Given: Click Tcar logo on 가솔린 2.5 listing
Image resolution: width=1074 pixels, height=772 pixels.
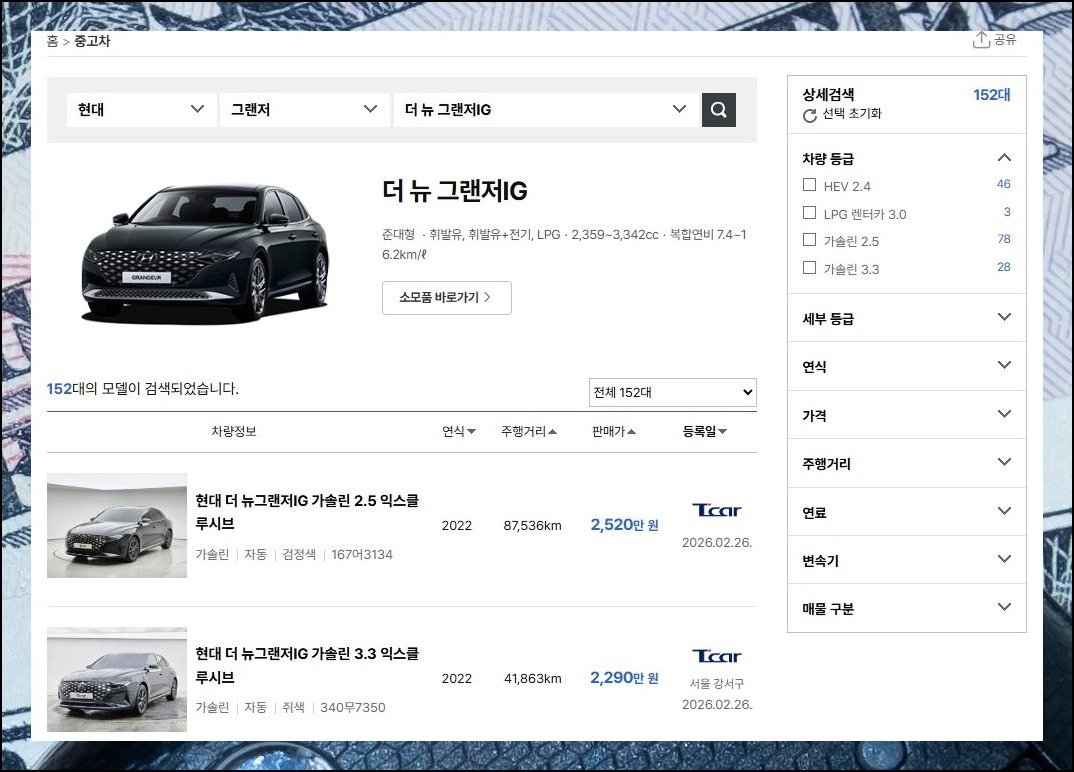Looking at the screenshot, I should [716, 510].
